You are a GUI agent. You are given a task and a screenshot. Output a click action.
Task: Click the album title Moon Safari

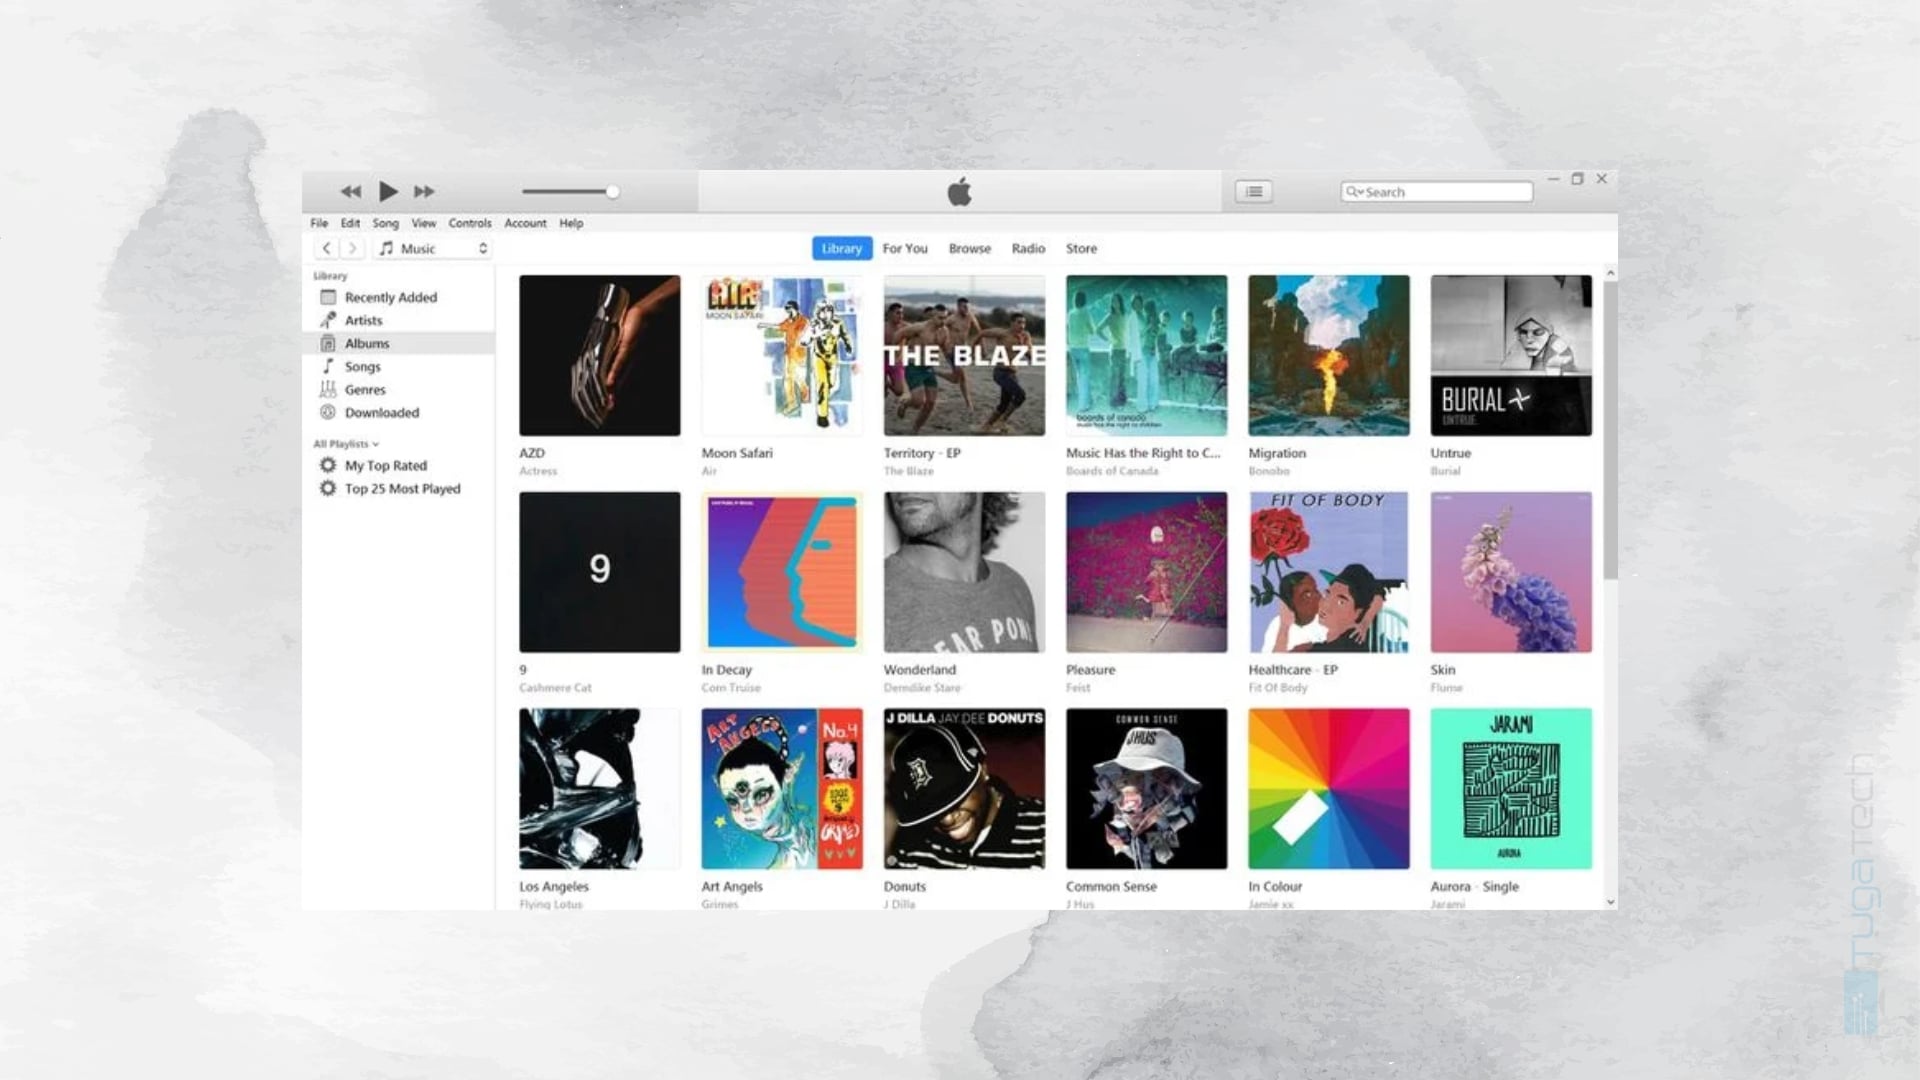coord(737,453)
